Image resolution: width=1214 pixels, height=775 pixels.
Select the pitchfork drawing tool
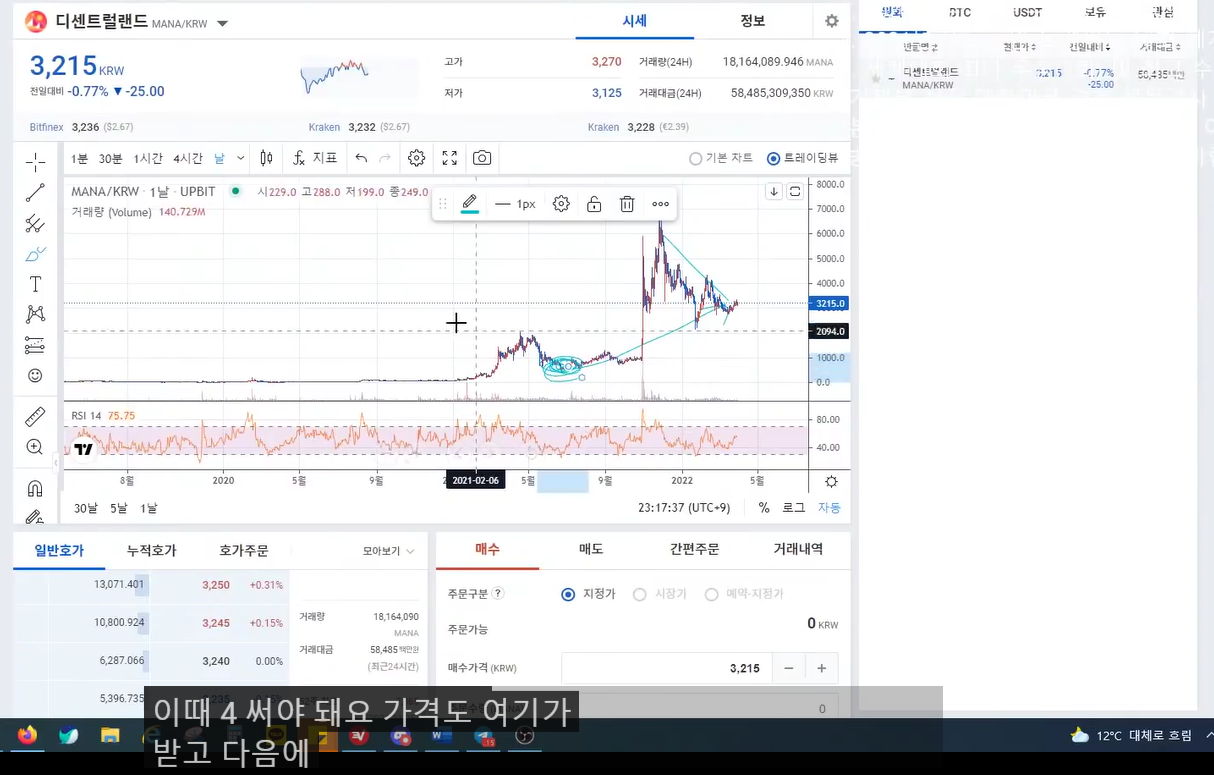point(35,223)
